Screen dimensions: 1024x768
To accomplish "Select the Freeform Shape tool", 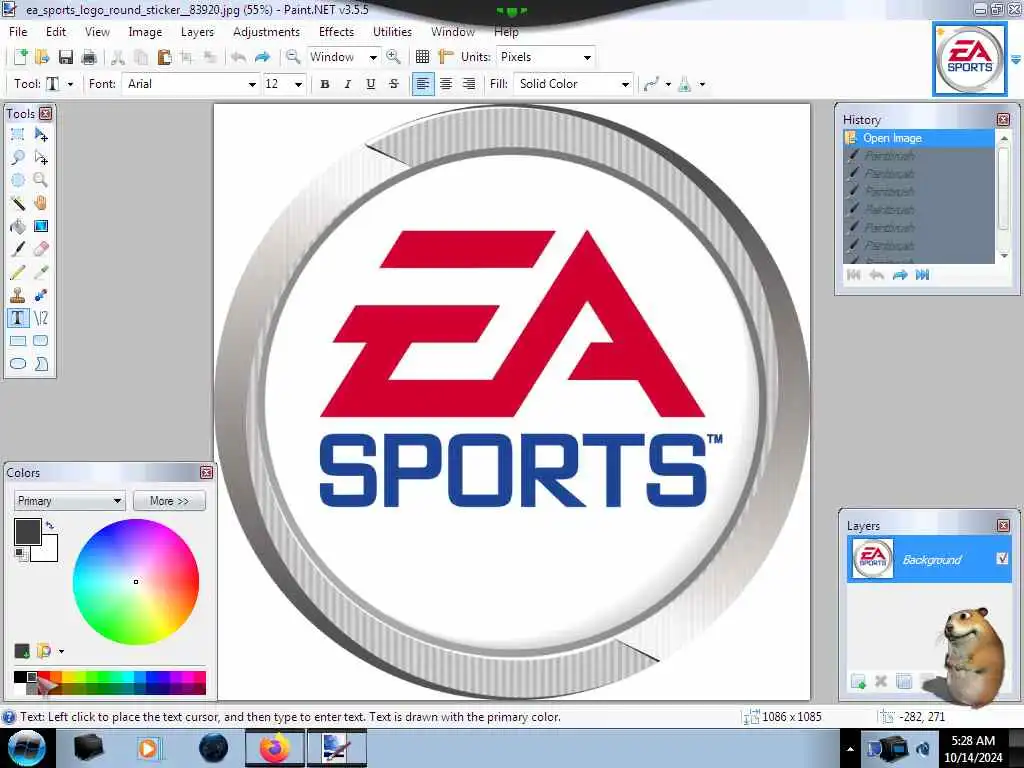I will pyautogui.click(x=40, y=364).
